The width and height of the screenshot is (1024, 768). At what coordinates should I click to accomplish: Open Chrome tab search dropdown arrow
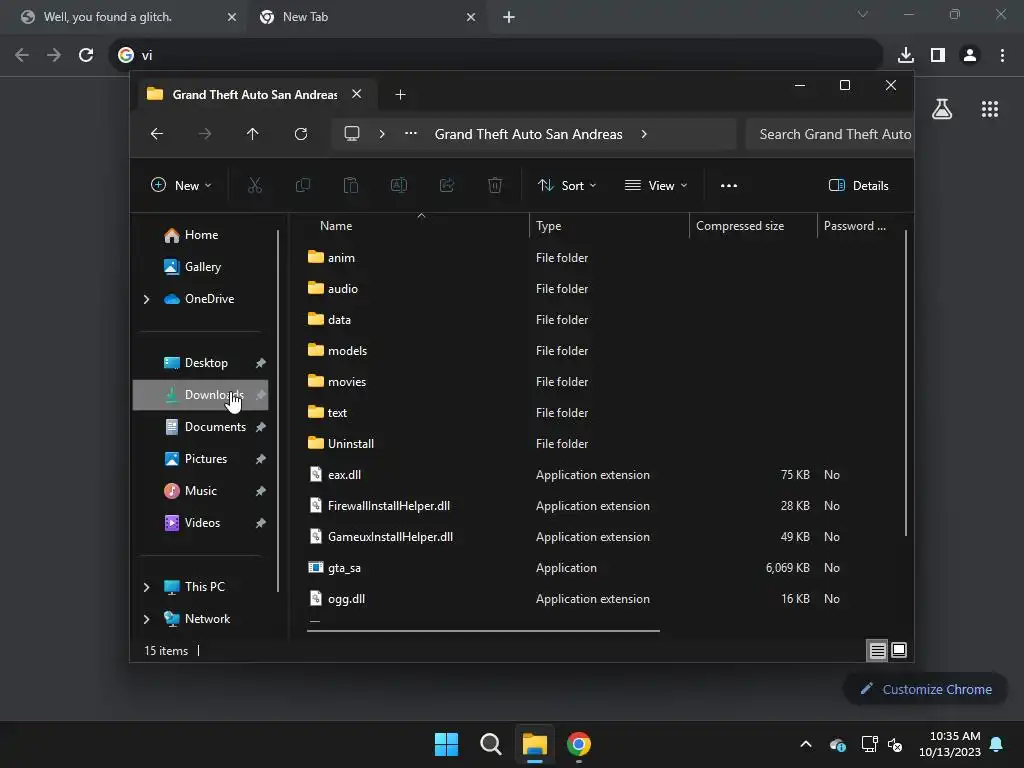click(863, 14)
